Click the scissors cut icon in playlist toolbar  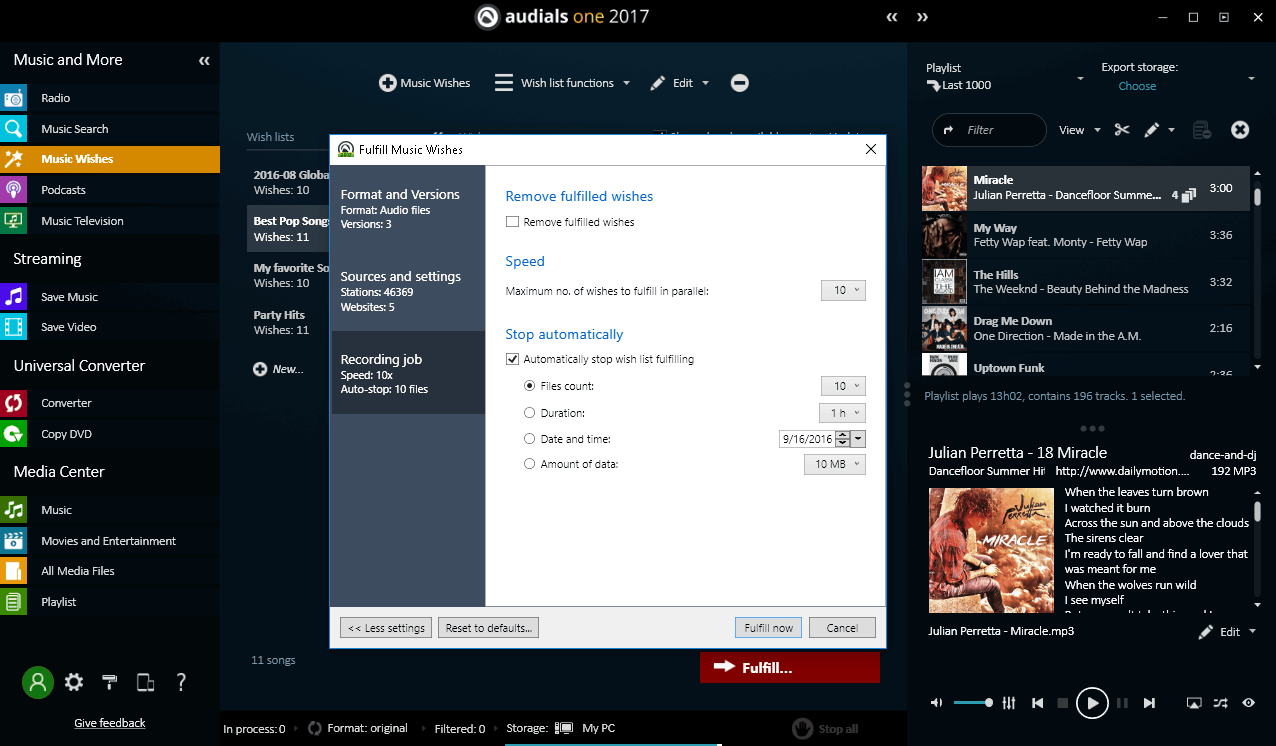coord(1121,130)
